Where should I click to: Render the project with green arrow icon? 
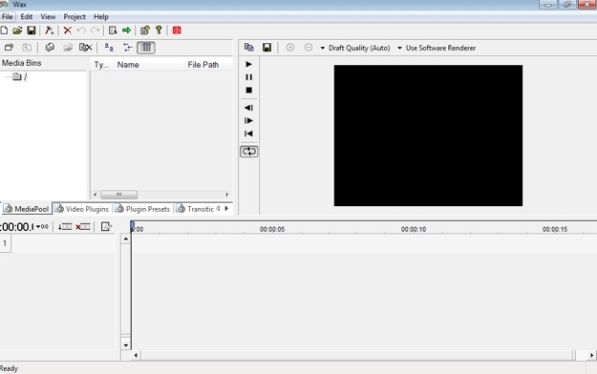tap(126, 30)
